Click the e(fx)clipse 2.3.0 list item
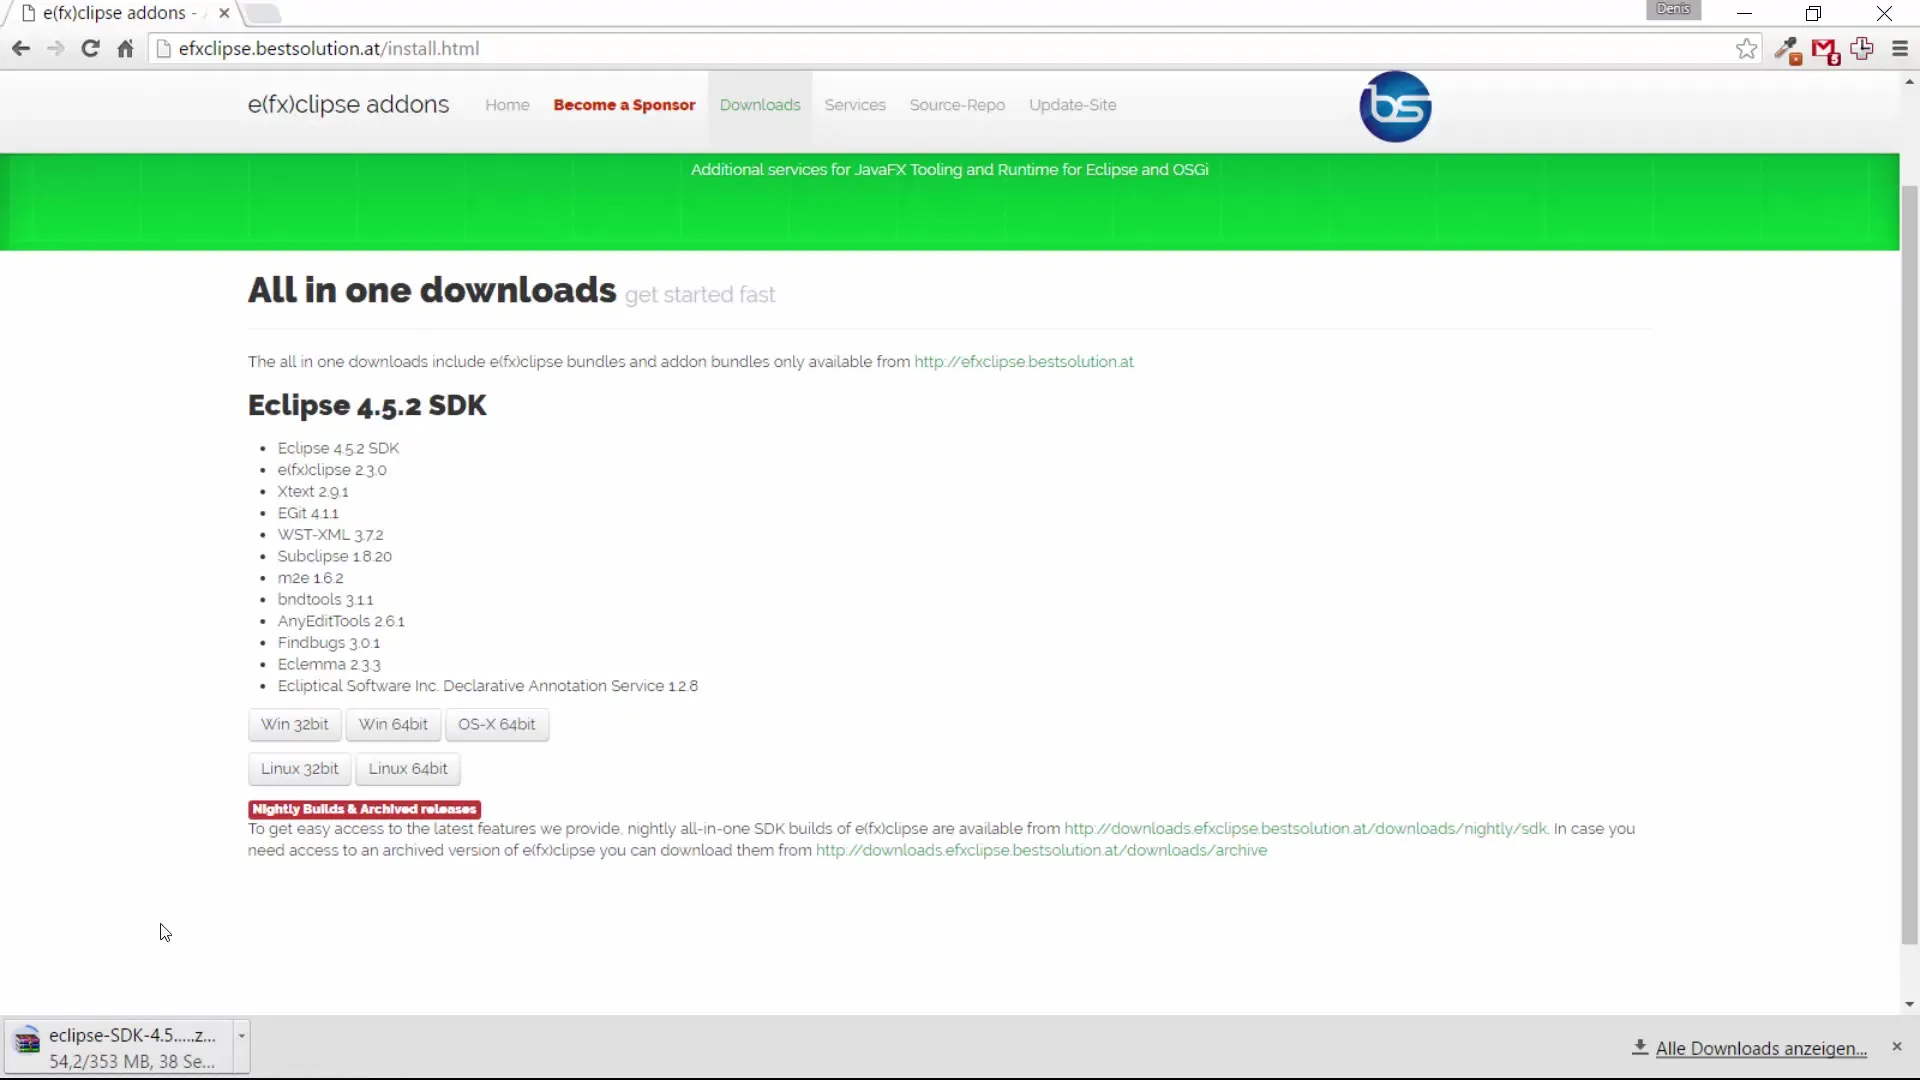 point(332,470)
